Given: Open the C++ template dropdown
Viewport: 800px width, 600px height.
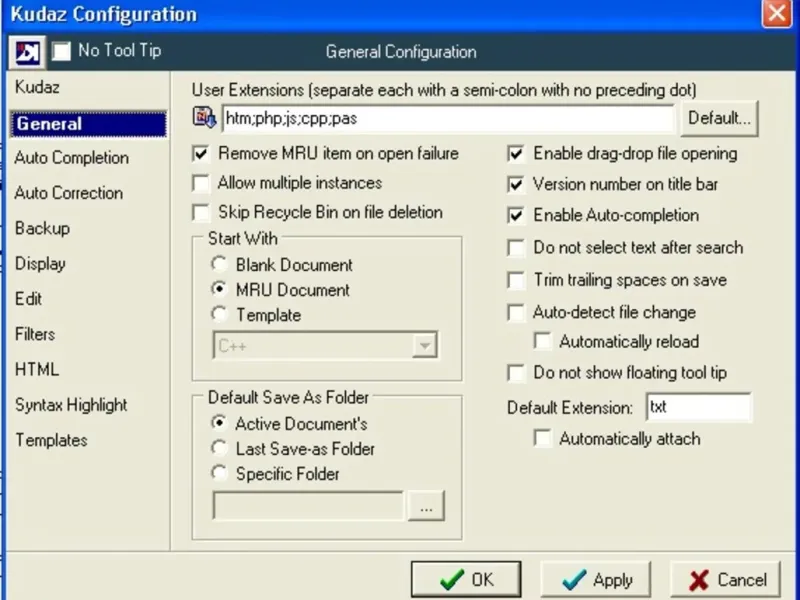Looking at the screenshot, I should click(424, 346).
